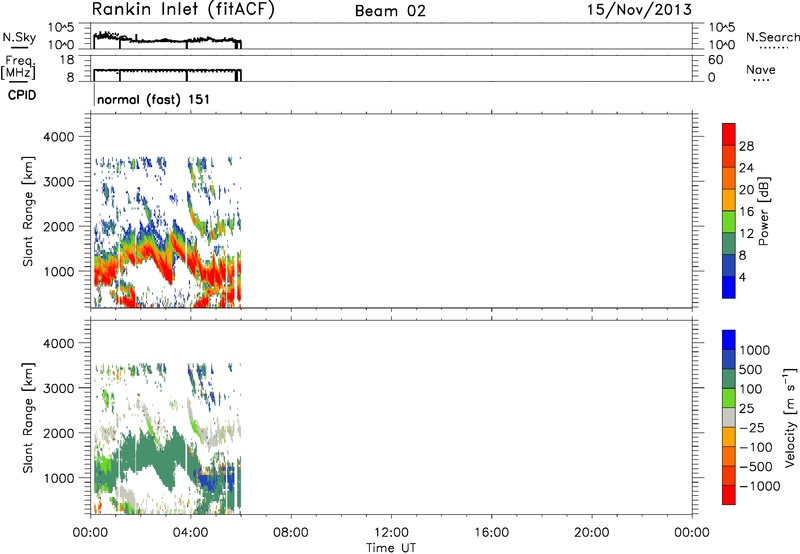Click the 'Time UT' axis title
Image resolution: width=800 pixels, height=554 pixels.
(391, 548)
